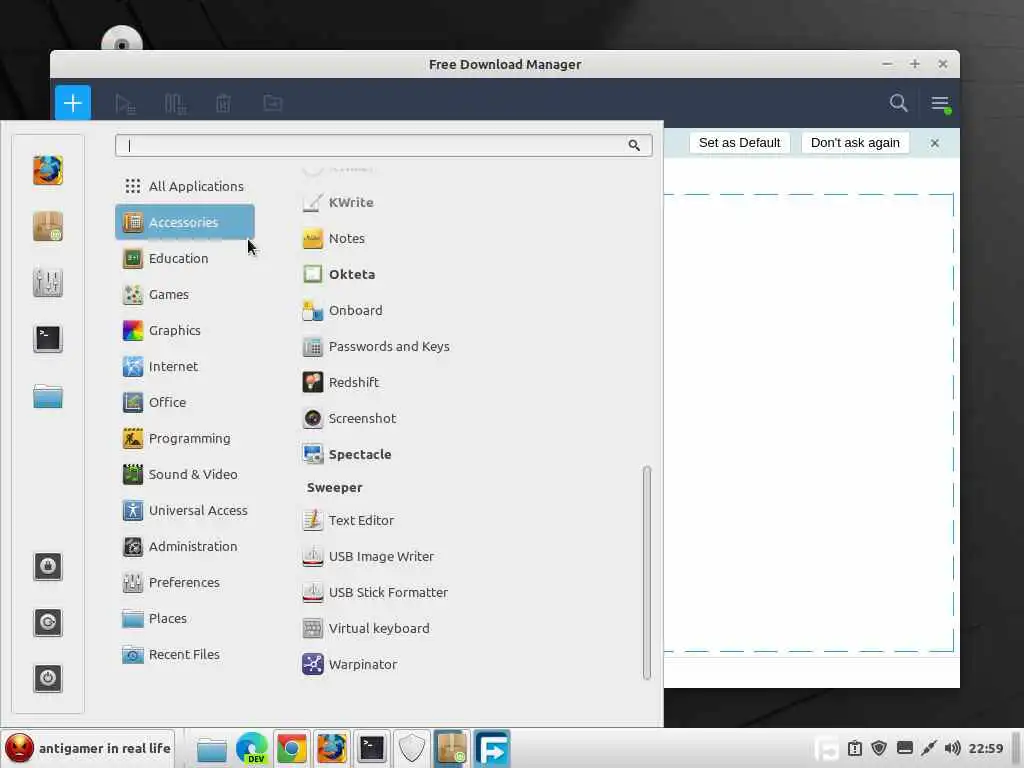Click the shield icon in taskbar

point(411,748)
